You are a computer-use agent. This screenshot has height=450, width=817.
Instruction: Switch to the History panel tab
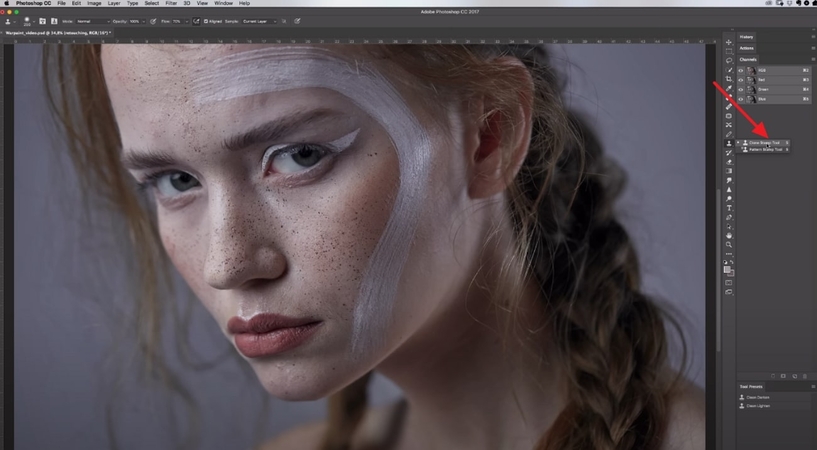746,37
